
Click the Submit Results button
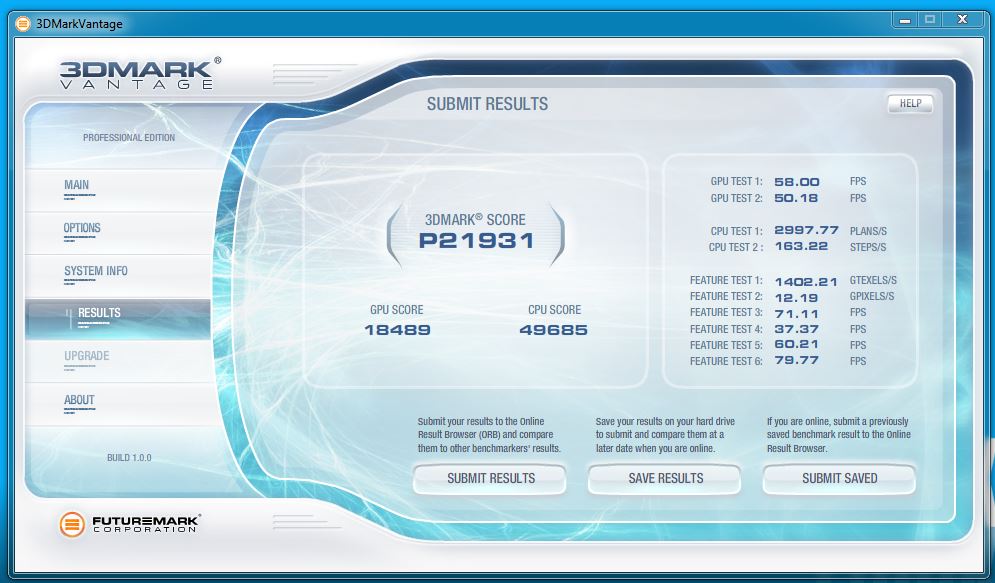[489, 479]
